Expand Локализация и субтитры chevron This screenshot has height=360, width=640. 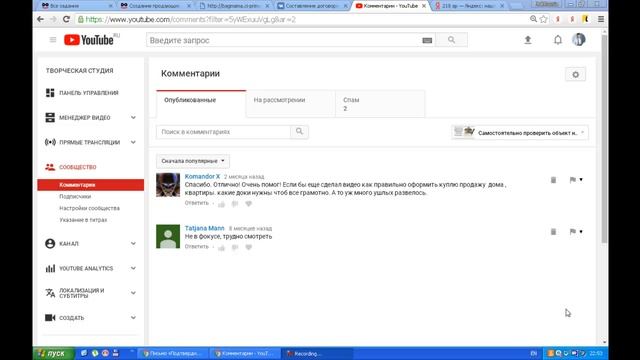click(133, 293)
